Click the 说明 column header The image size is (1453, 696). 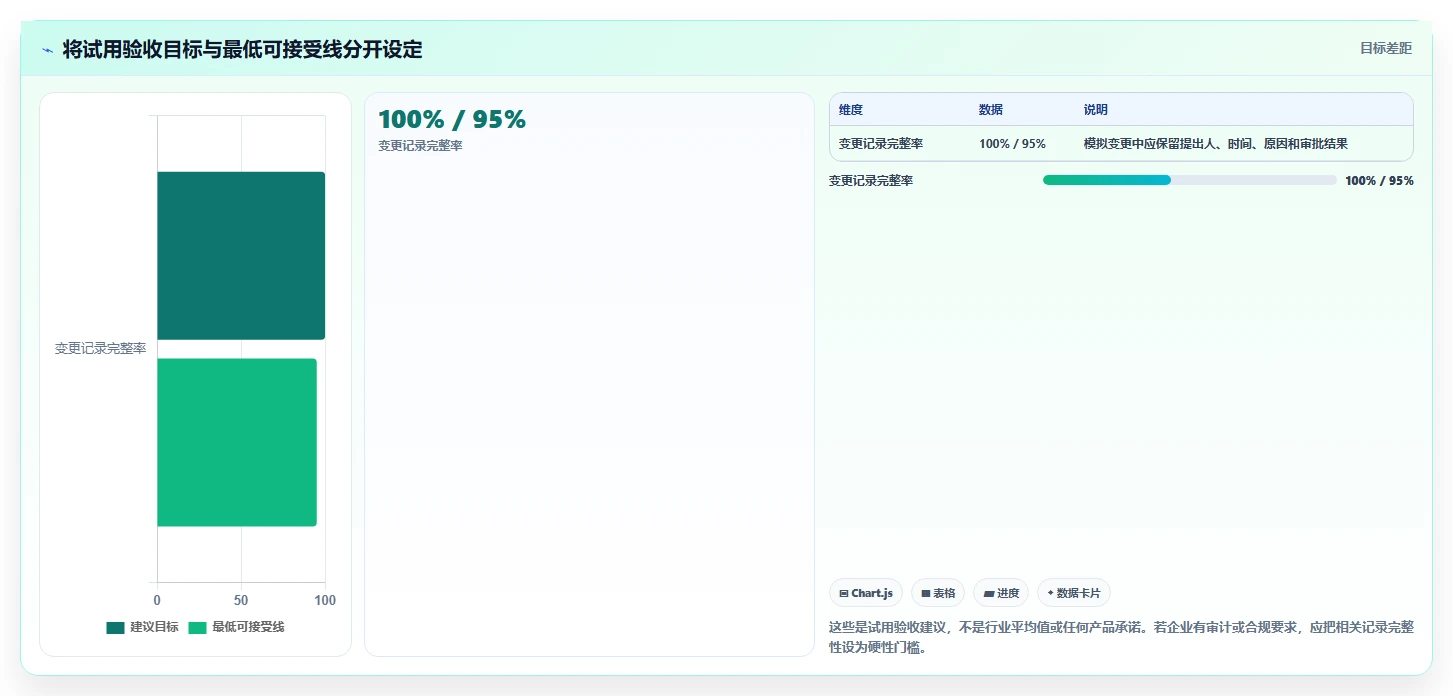pyautogui.click(x=1096, y=110)
